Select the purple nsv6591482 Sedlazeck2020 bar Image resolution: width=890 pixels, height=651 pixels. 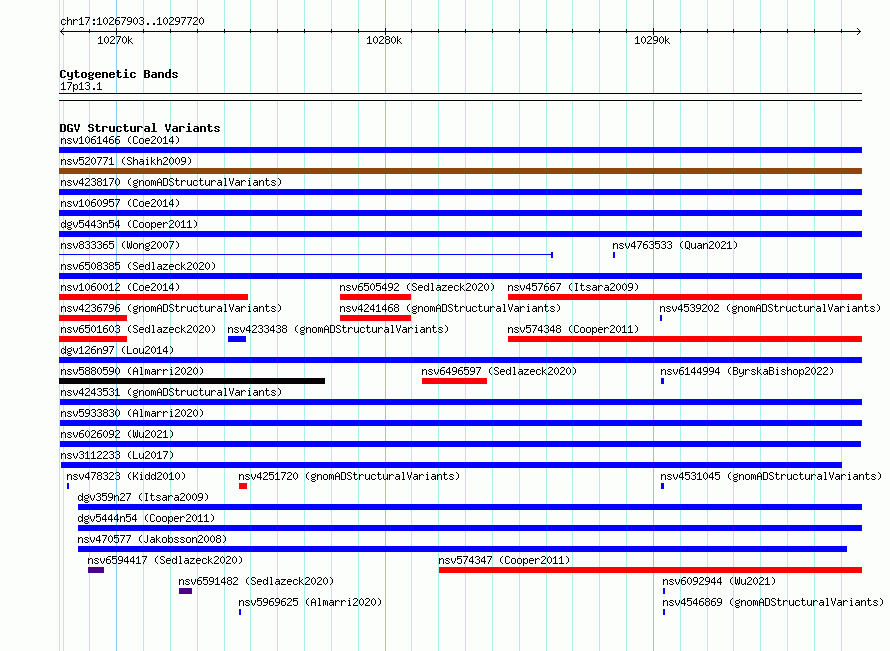coord(186,591)
